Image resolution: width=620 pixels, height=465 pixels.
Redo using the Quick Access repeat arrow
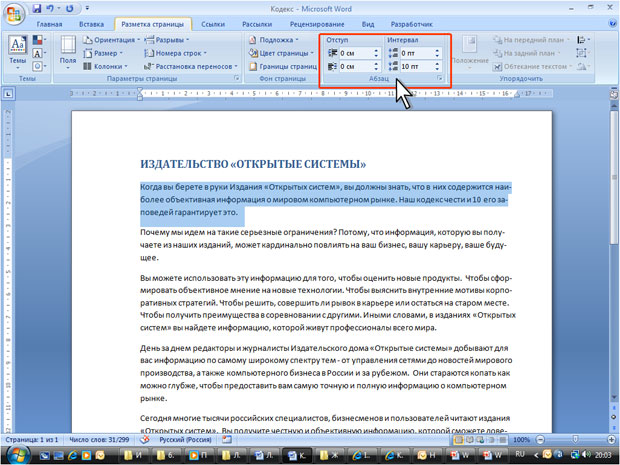[70, 8]
